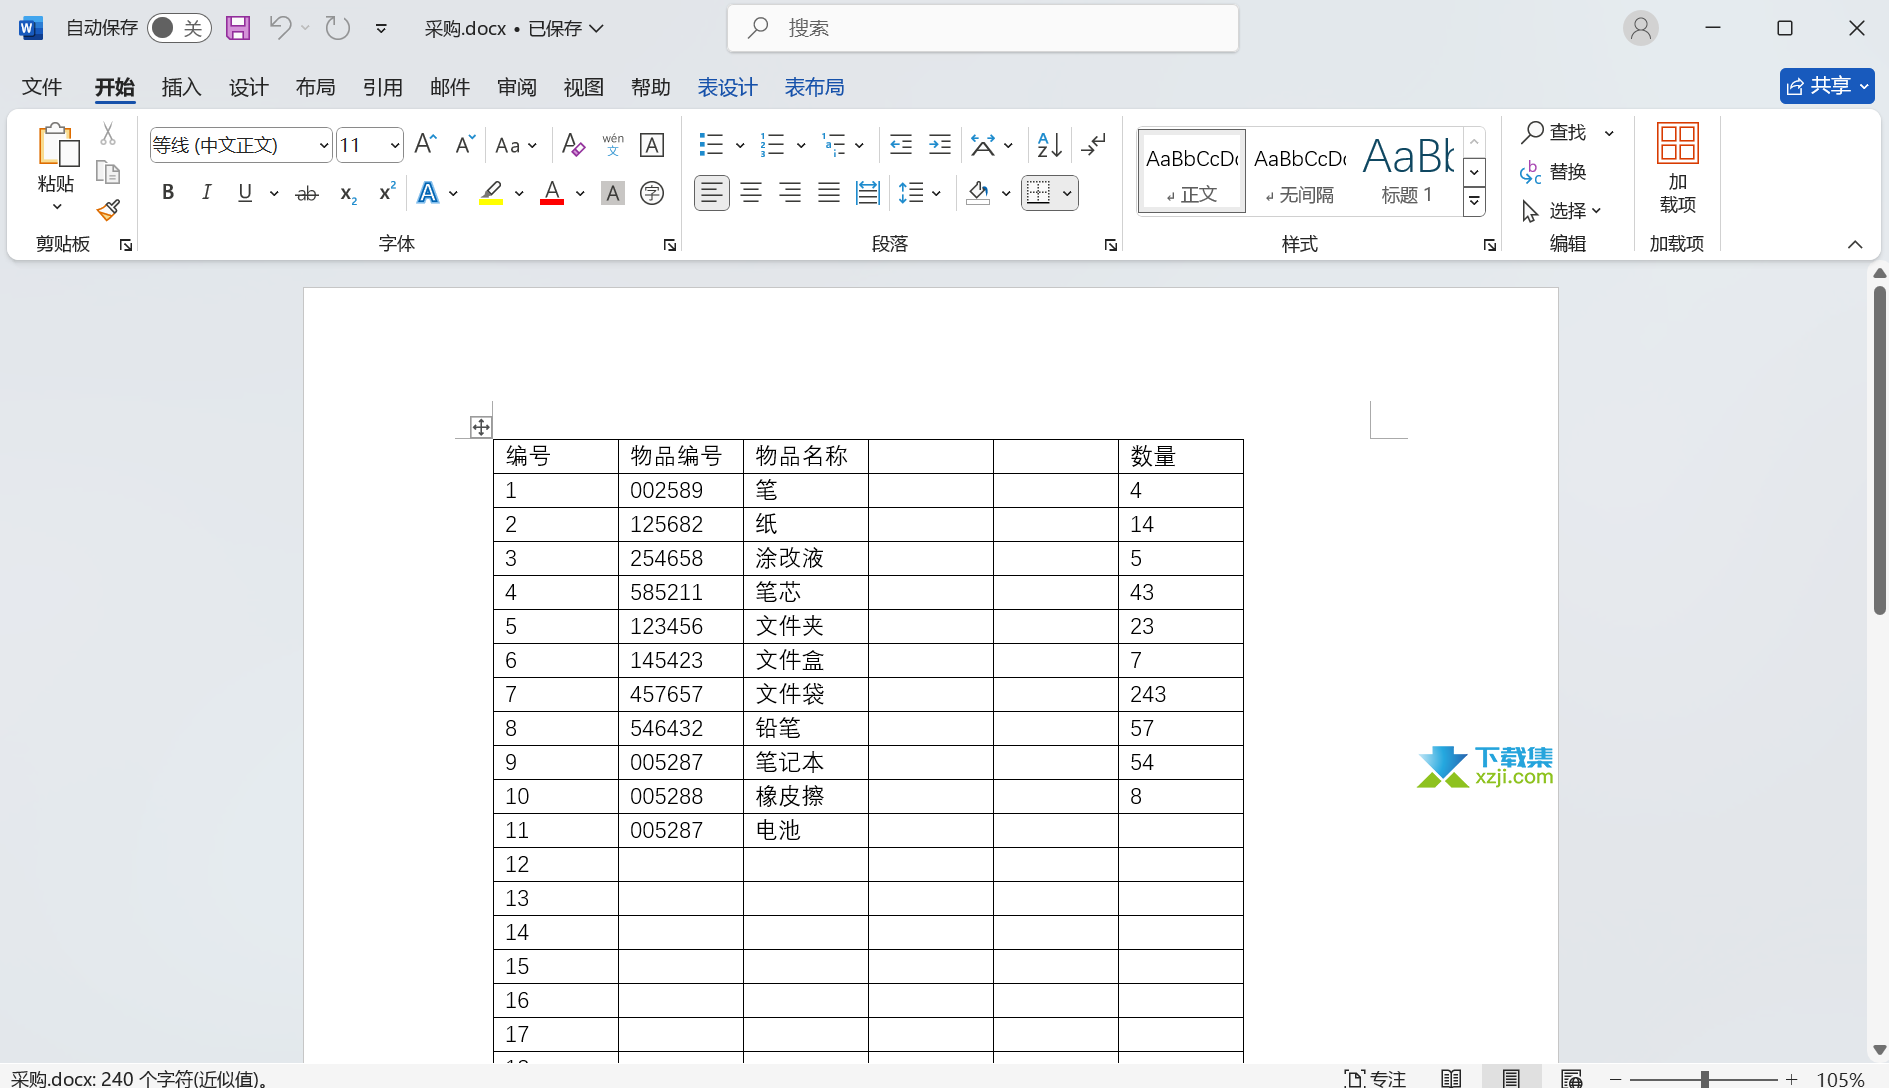Expand the change case Aa menu
1889x1088 pixels.
point(516,145)
